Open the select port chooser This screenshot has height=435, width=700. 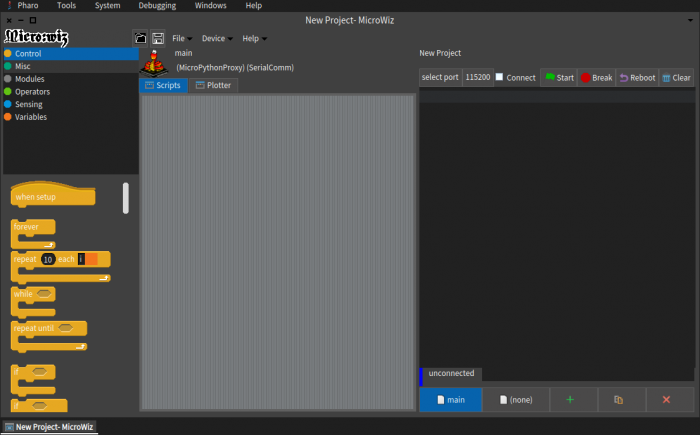tap(440, 77)
